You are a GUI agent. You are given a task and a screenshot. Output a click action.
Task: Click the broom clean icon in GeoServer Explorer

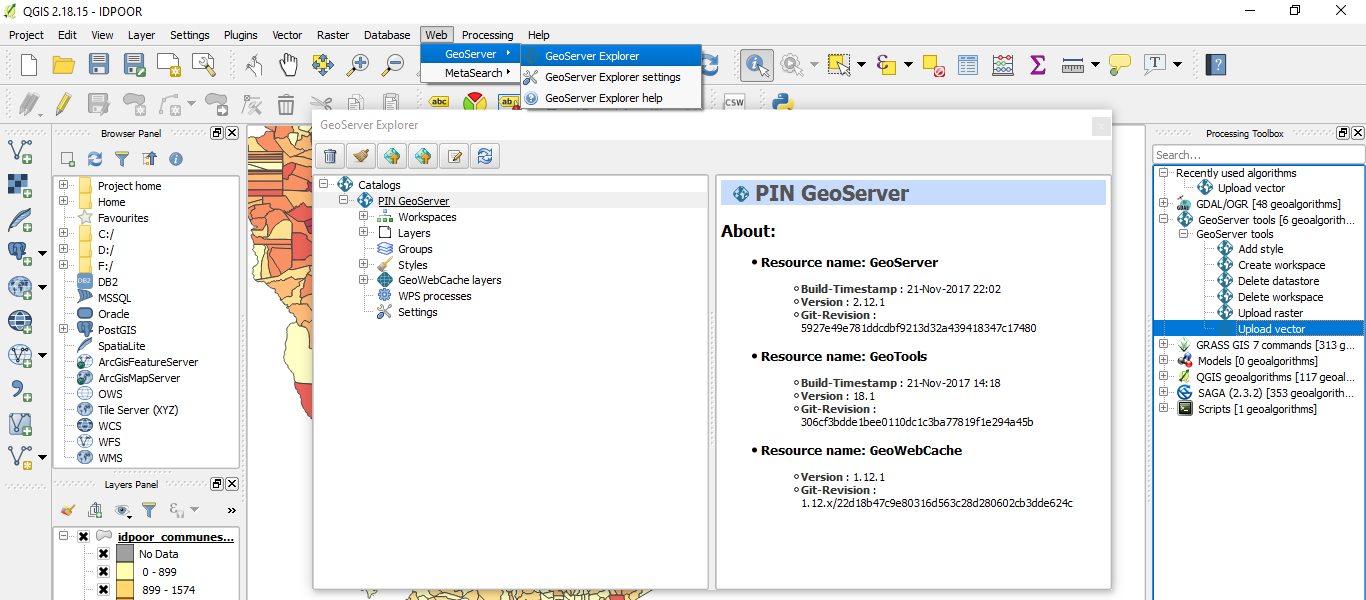coord(362,156)
